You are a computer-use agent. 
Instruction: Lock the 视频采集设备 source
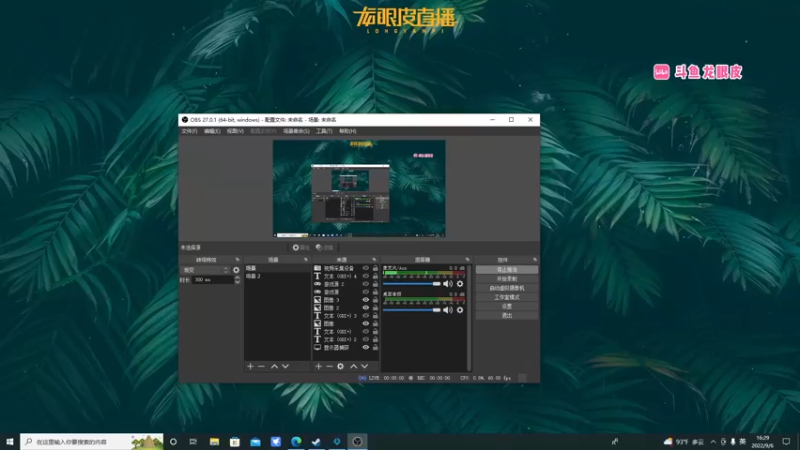click(x=375, y=268)
